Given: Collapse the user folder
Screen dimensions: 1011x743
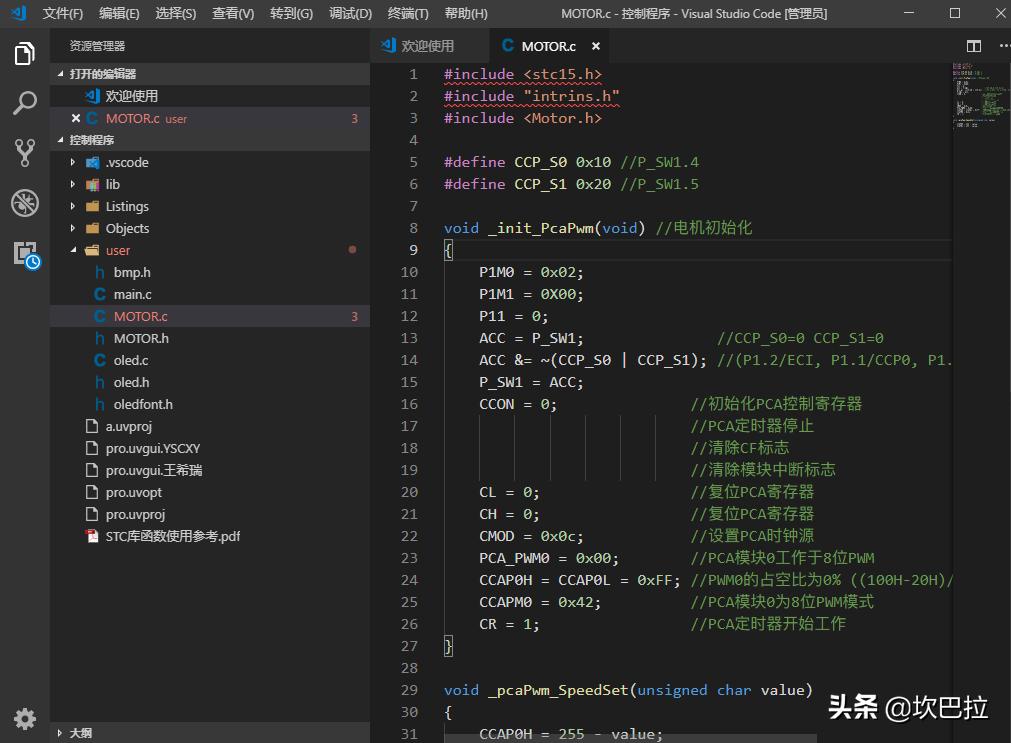Looking at the screenshot, I should click(117, 250).
